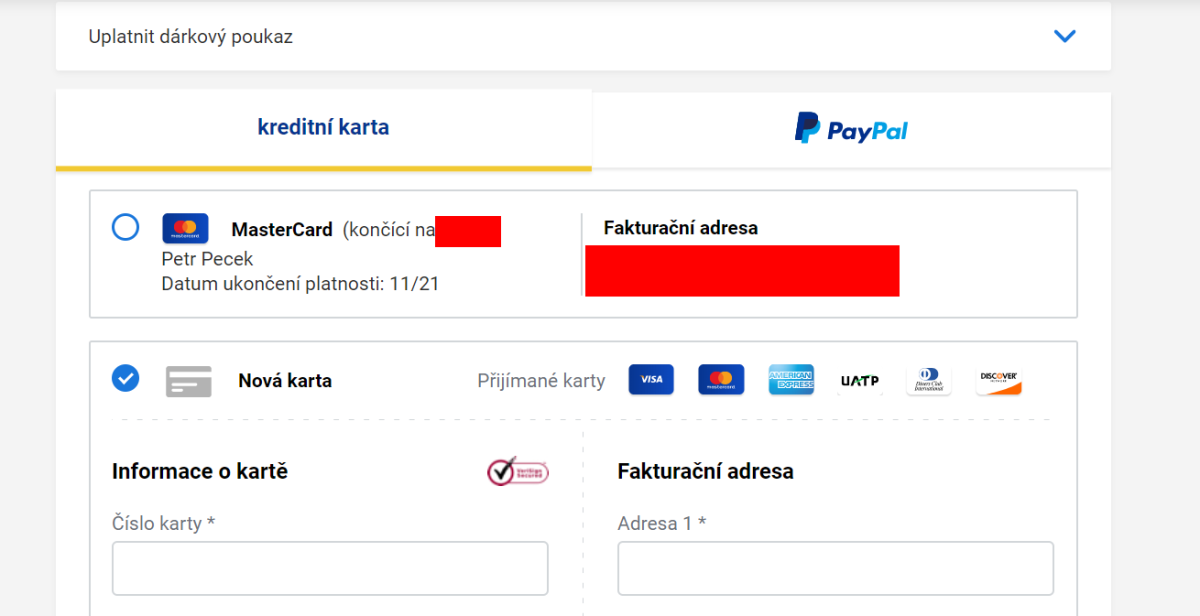Click the MasterCard logo in accepted cards
This screenshot has height=616, width=1200.
[721, 380]
